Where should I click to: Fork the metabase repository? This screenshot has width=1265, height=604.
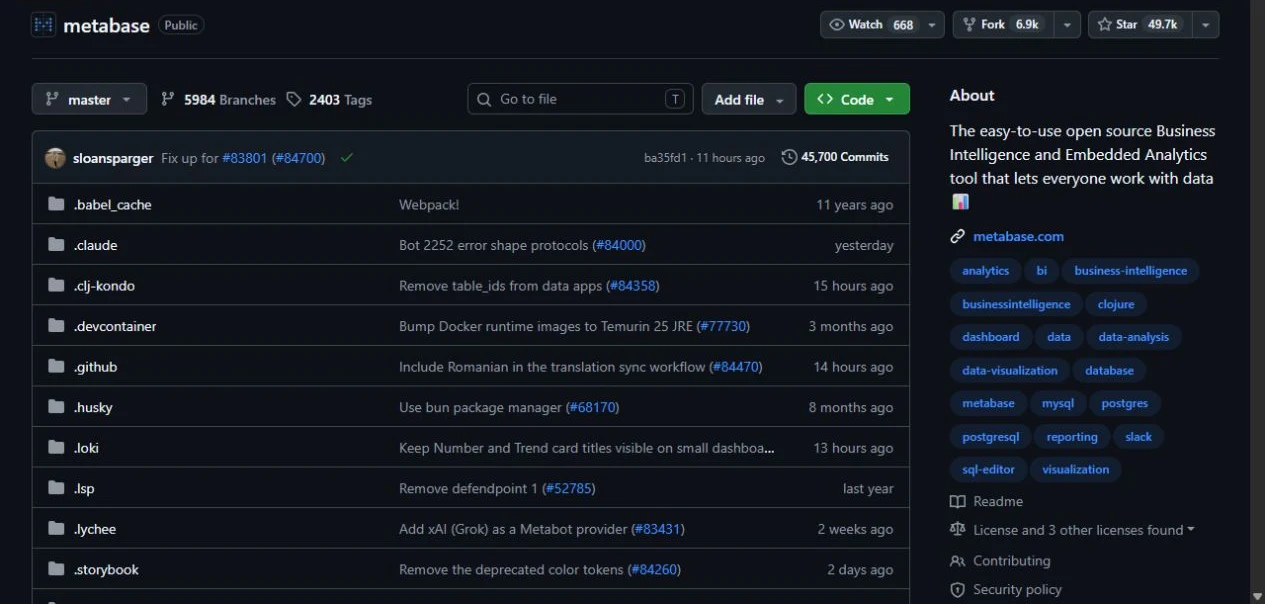point(1004,25)
